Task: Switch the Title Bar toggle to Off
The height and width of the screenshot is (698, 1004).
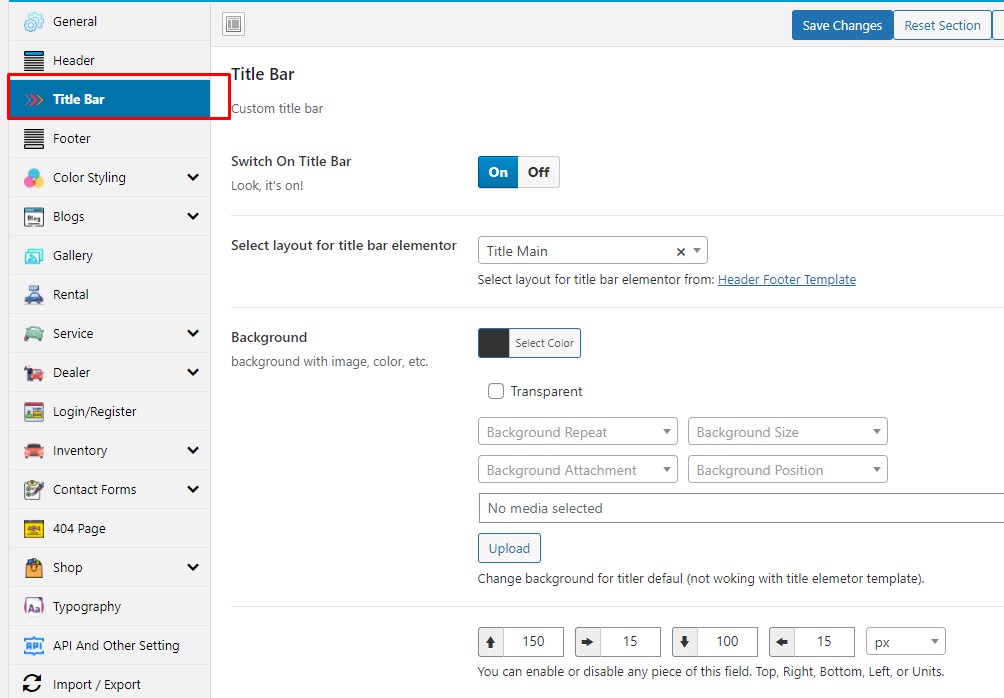Action: 539,172
